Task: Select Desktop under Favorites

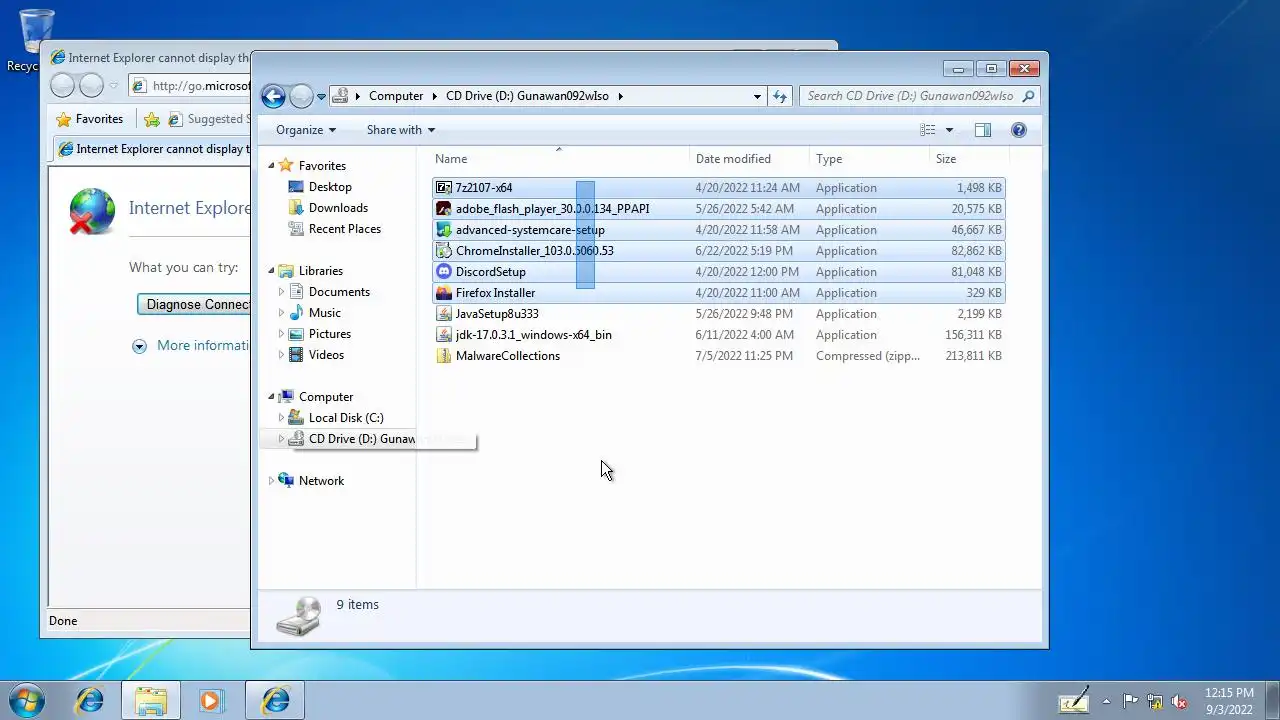Action: tap(330, 187)
